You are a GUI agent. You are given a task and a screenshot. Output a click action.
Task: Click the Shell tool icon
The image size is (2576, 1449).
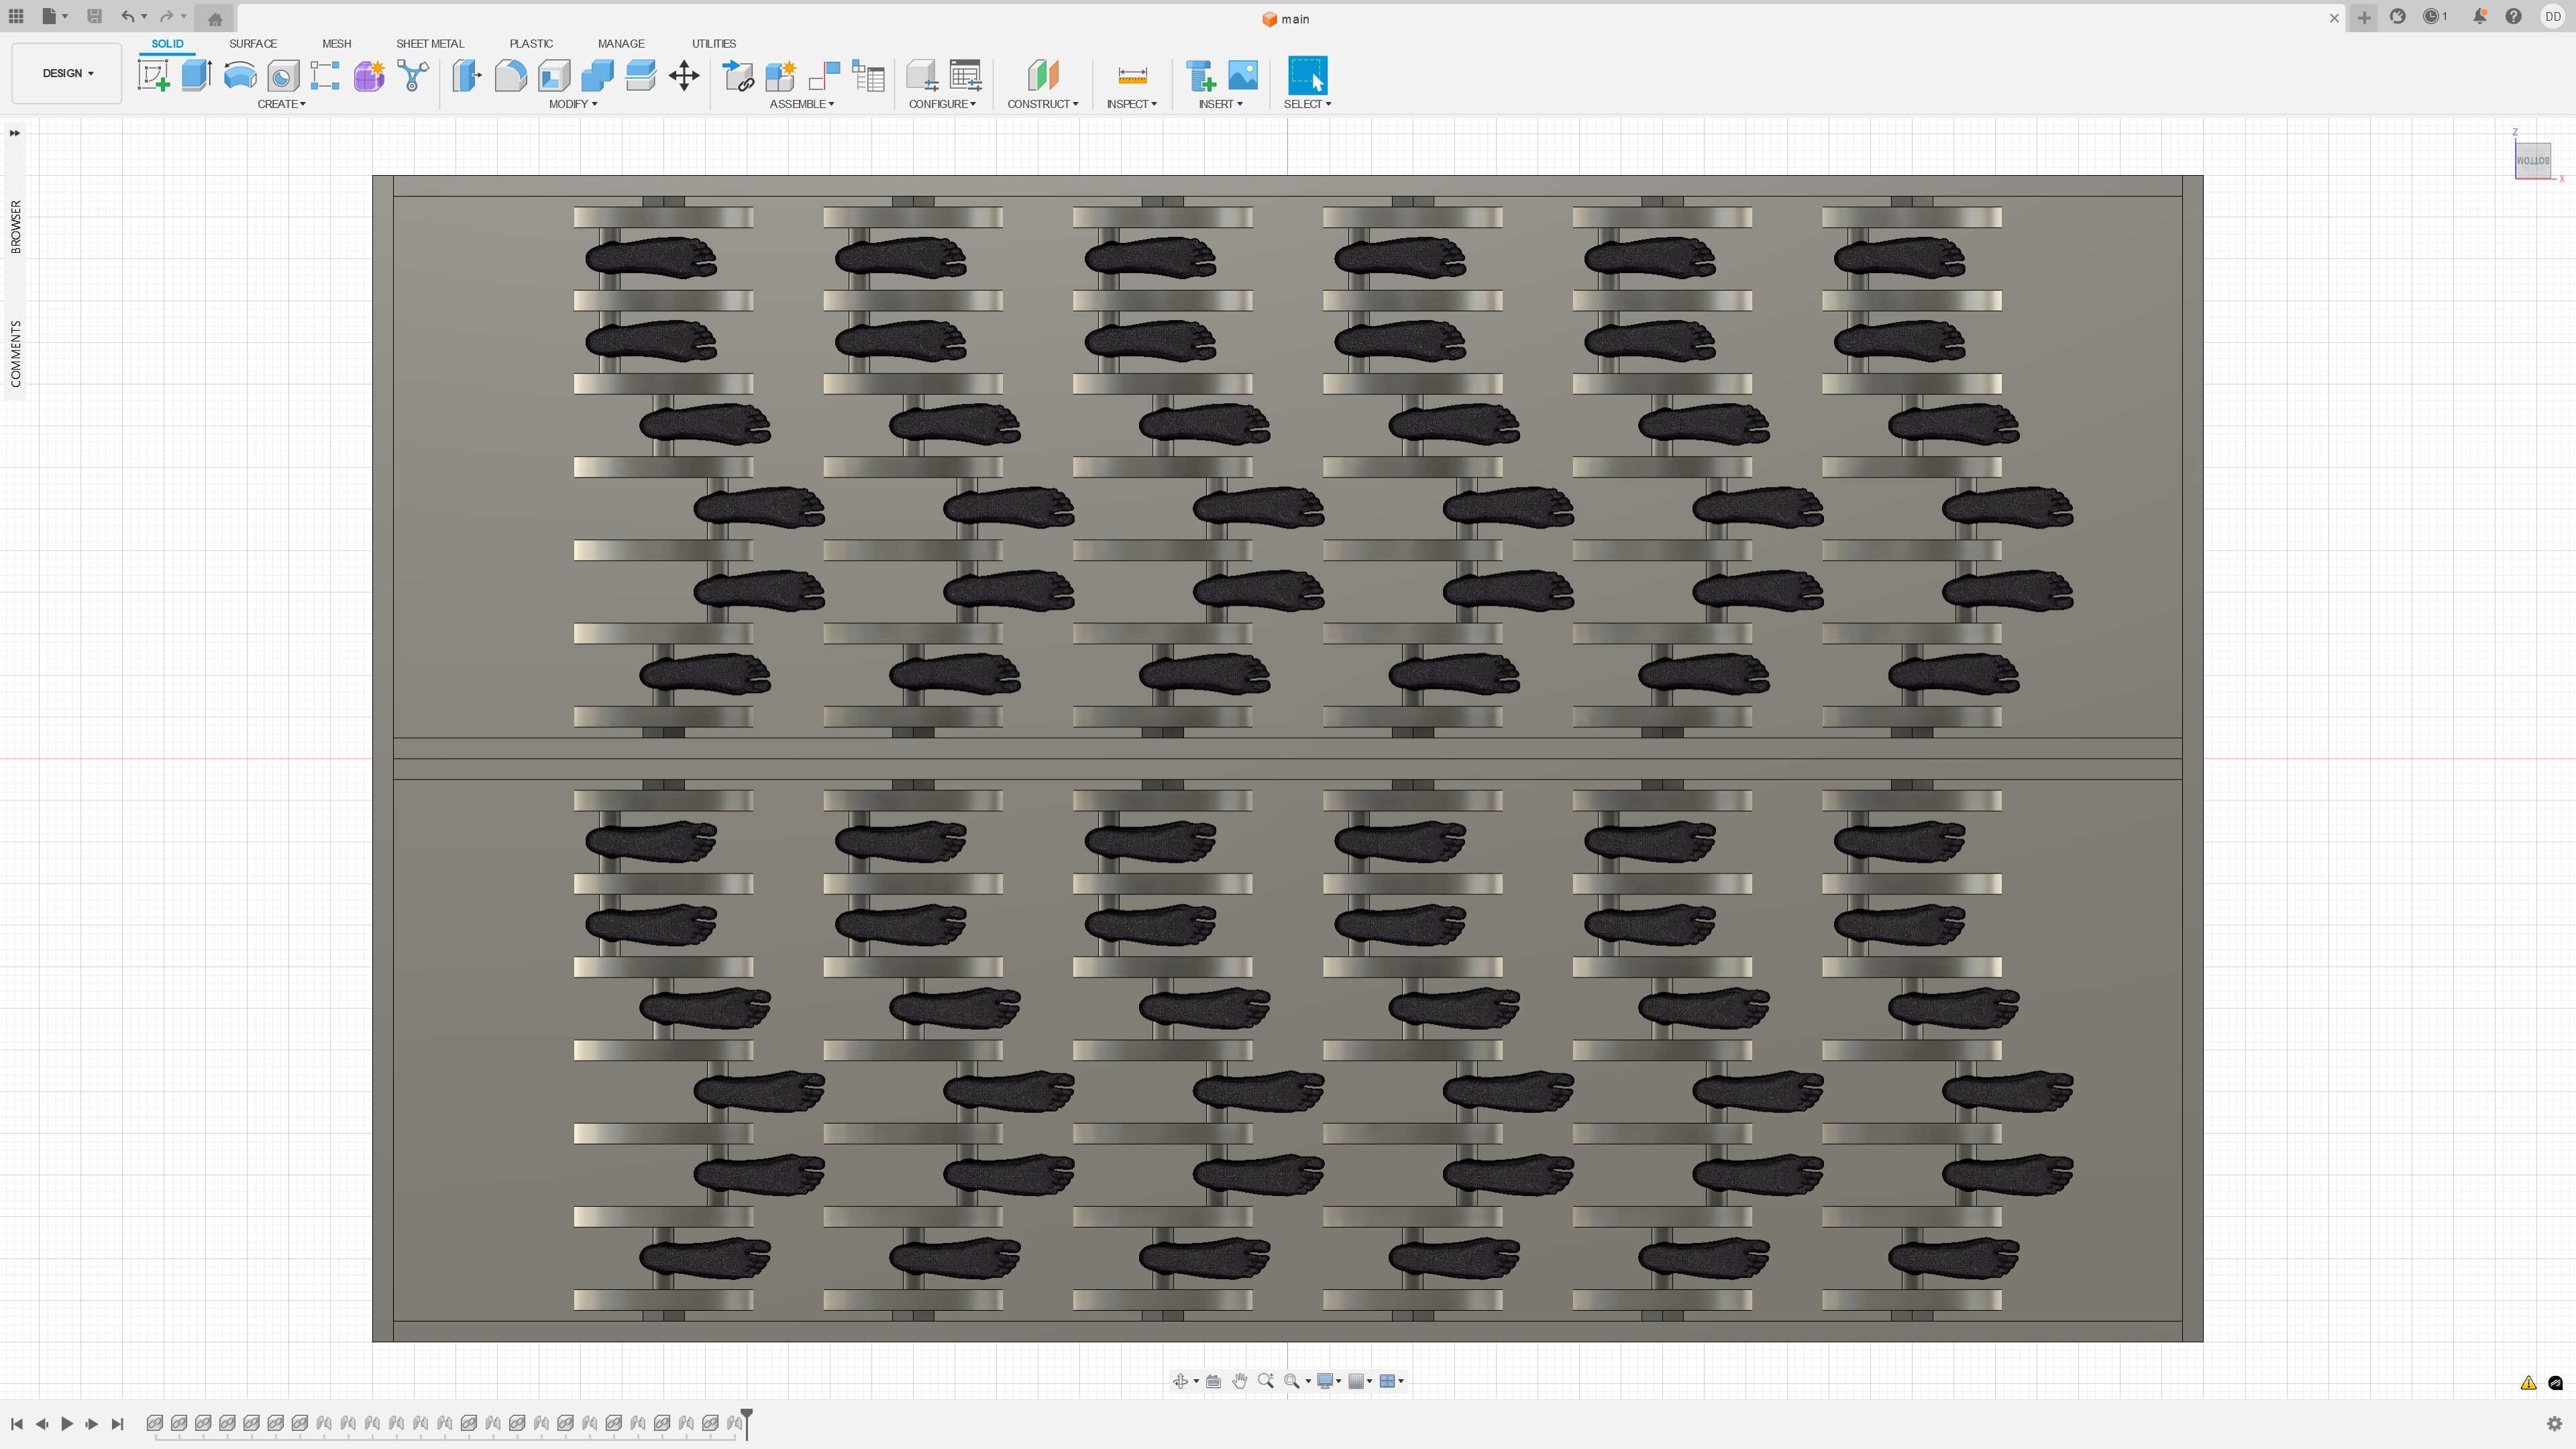click(x=554, y=76)
